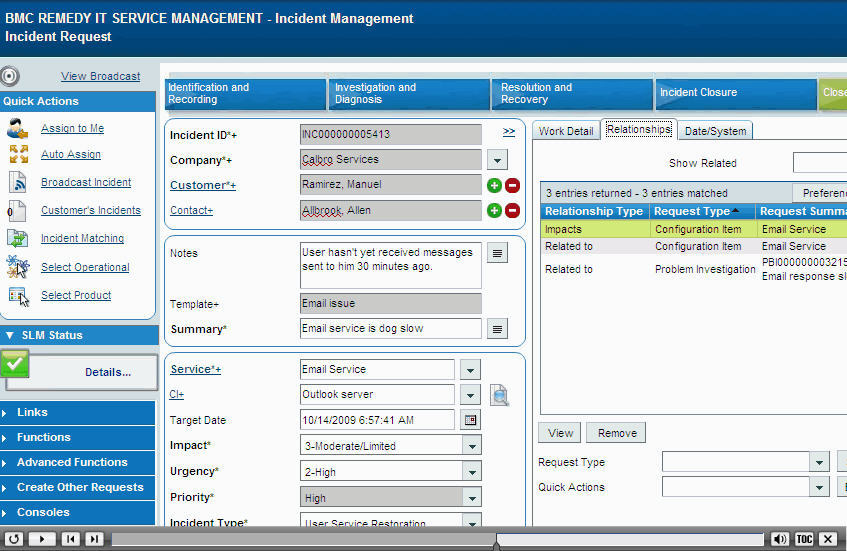This screenshot has height=551, width=847.
Task: Open the Impact dropdown
Action: click(x=472, y=446)
